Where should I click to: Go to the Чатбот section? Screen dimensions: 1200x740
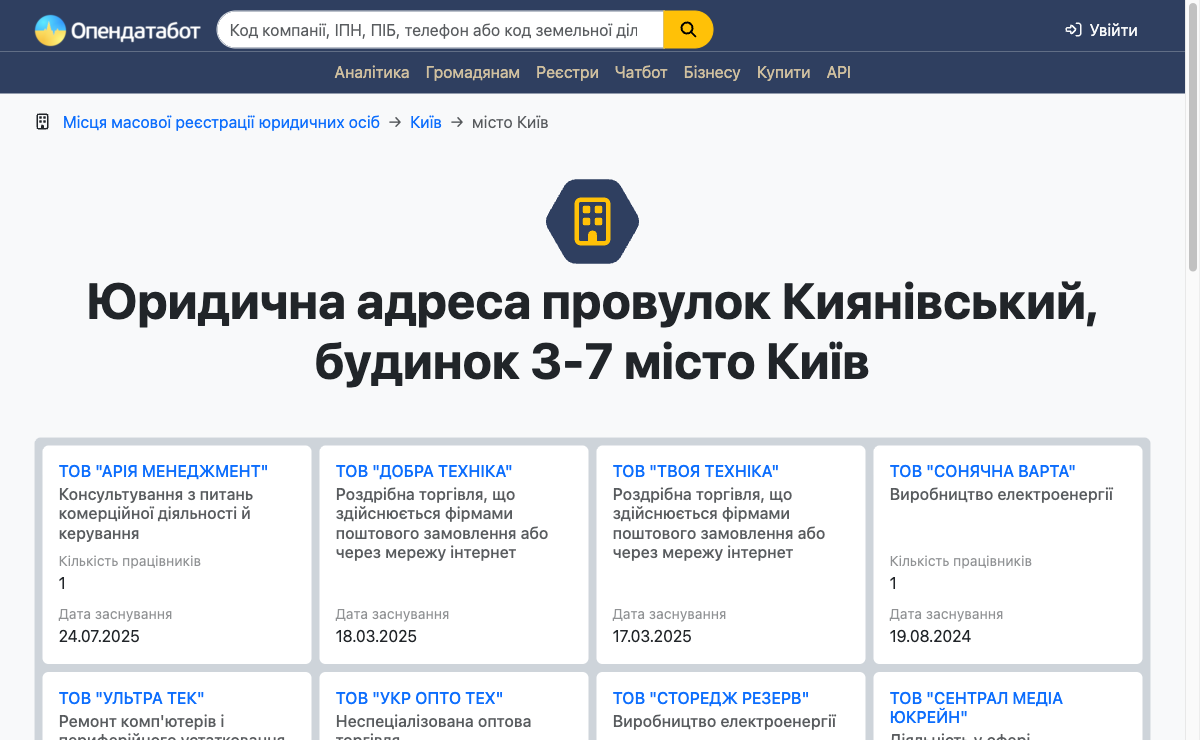coord(641,72)
